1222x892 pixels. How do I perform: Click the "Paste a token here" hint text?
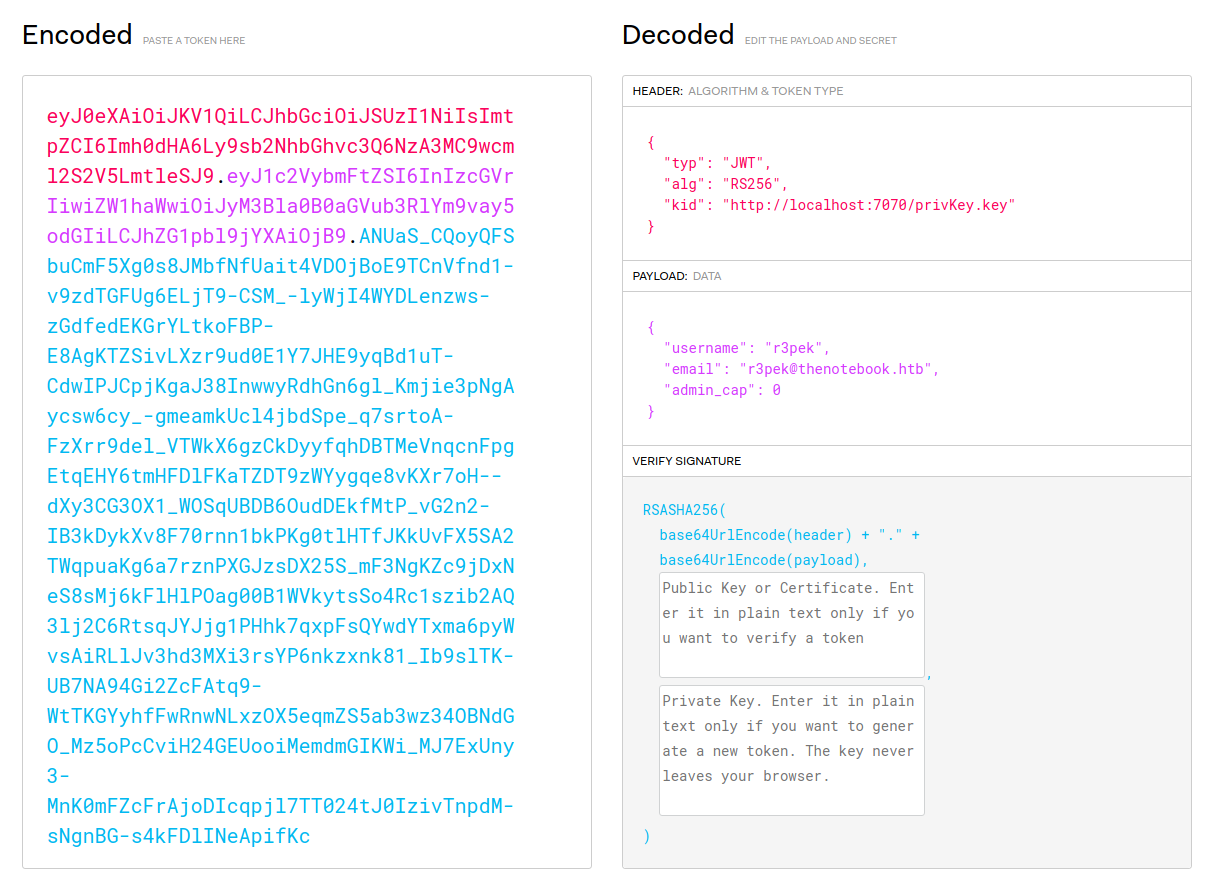point(193,41)
